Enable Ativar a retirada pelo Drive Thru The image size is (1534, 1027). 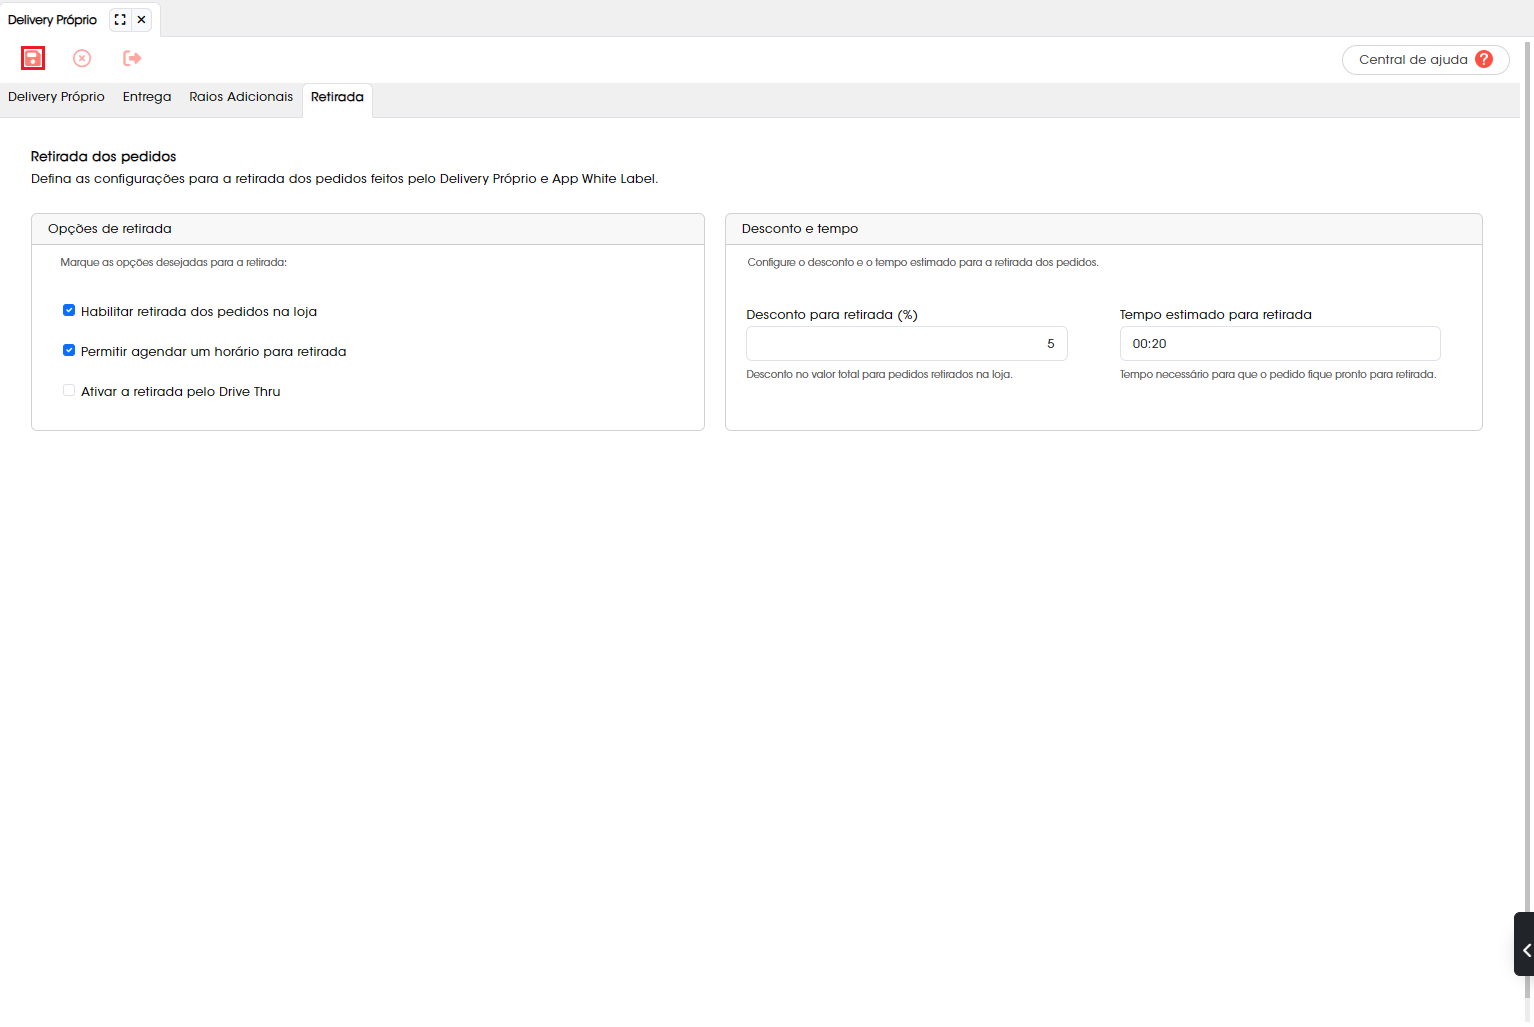pos(69,390)
